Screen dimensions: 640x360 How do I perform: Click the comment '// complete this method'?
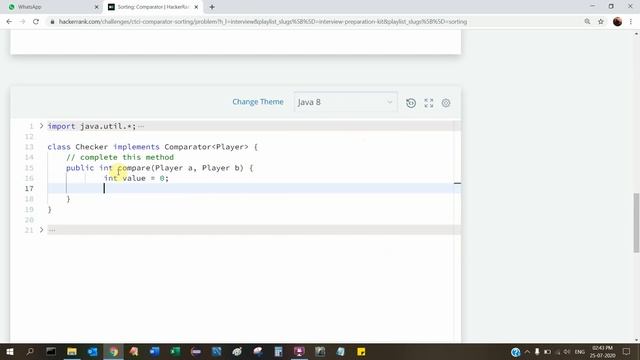click(120, 157)
